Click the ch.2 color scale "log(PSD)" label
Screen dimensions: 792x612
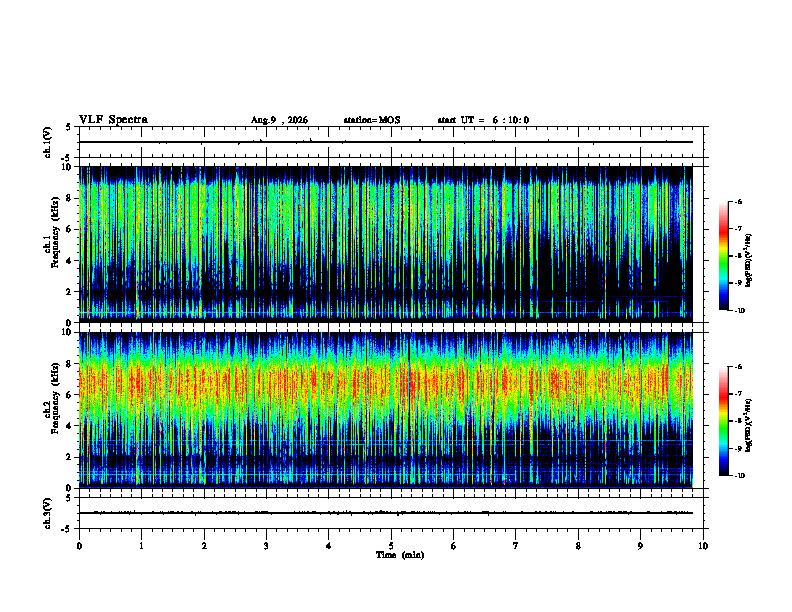[x=750, y=425]
